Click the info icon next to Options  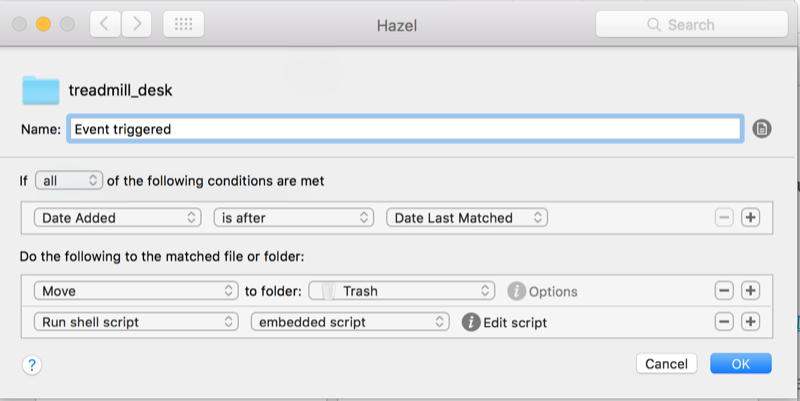click(x=516, y=292)
